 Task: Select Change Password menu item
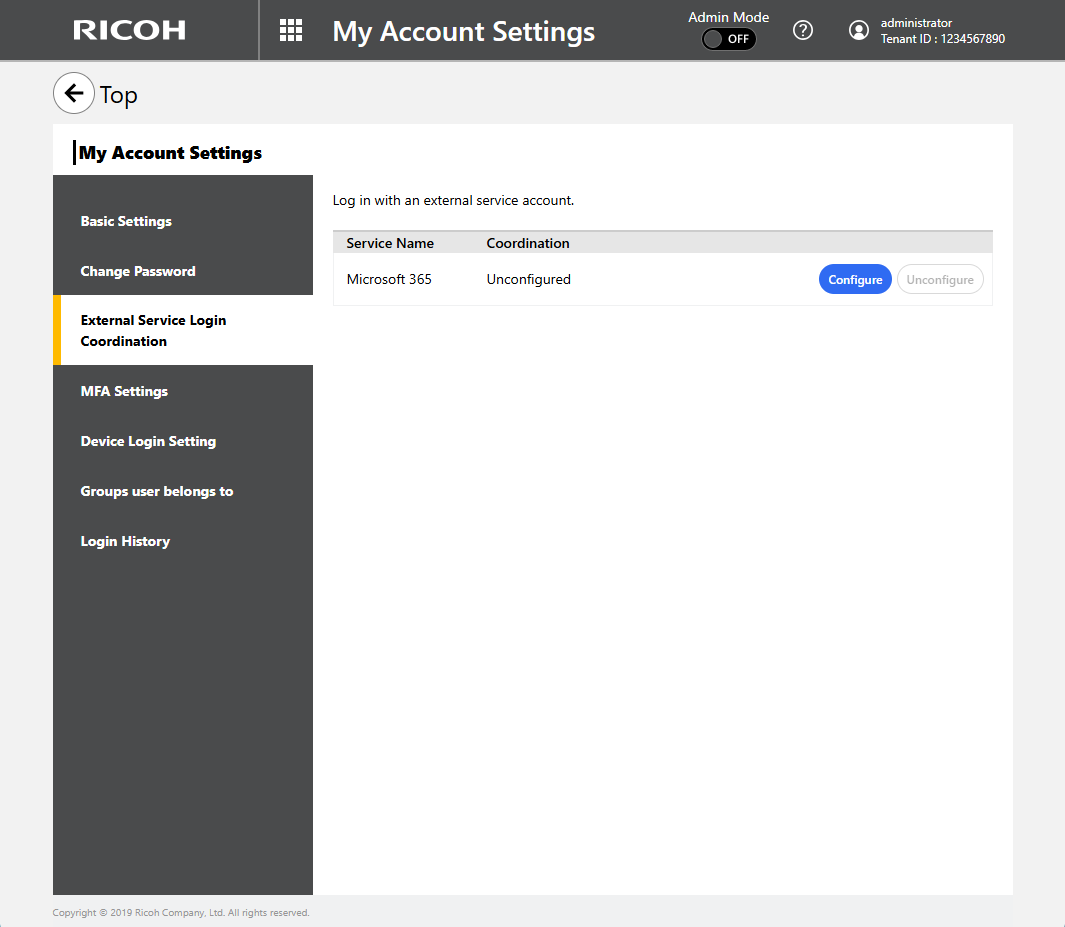pos(138,271)
